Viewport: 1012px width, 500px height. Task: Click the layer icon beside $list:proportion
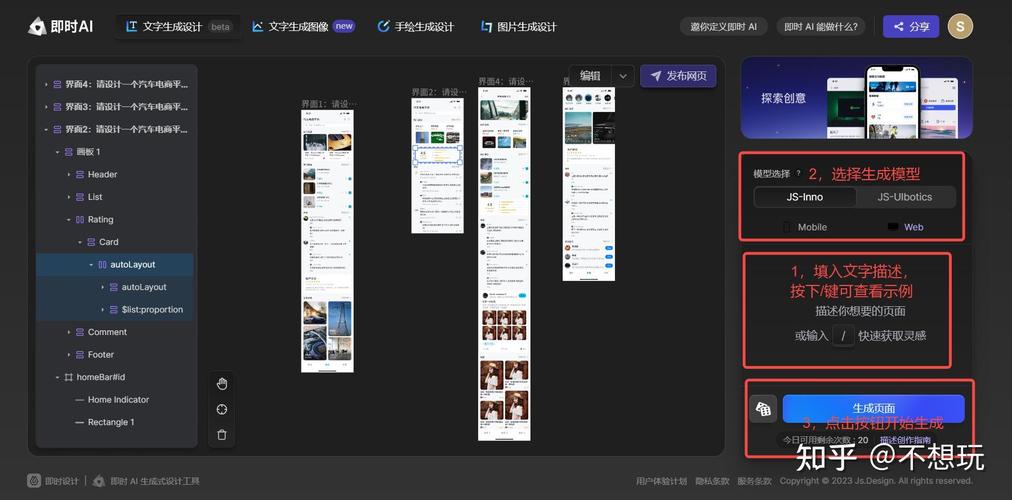tap(114, 310)
